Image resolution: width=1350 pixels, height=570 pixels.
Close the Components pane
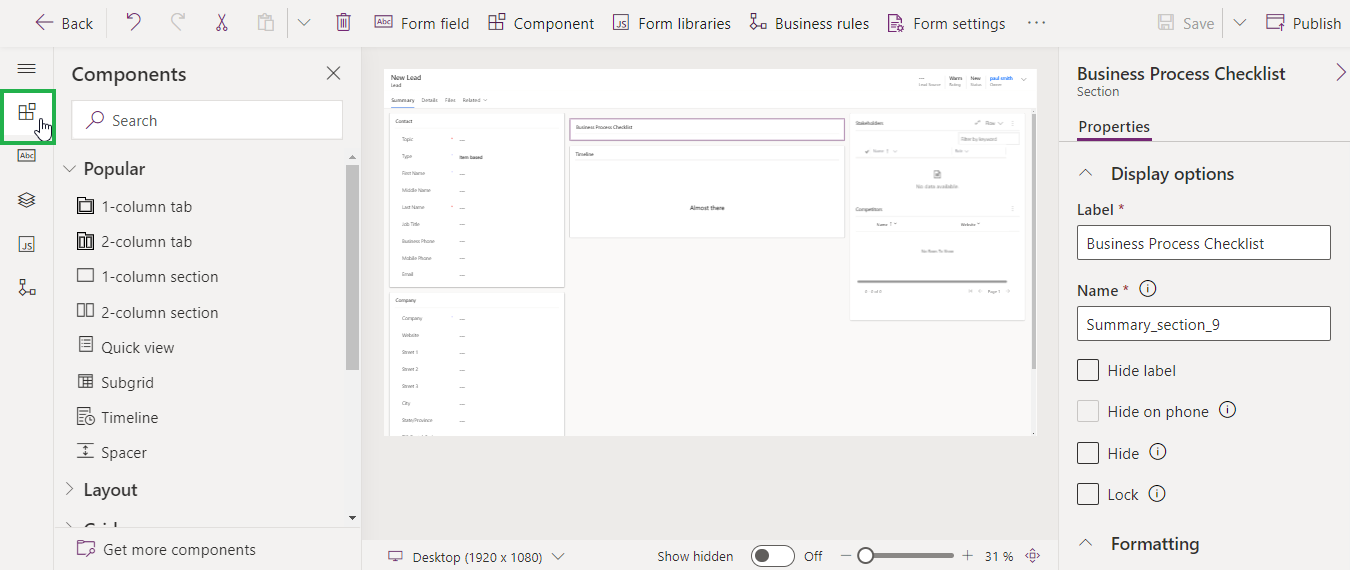tap(334, 73)
